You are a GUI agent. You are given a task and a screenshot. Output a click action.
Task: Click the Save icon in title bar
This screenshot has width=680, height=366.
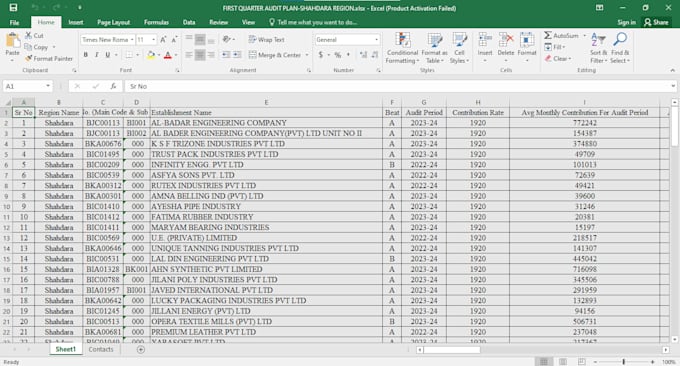pos(13,7)
